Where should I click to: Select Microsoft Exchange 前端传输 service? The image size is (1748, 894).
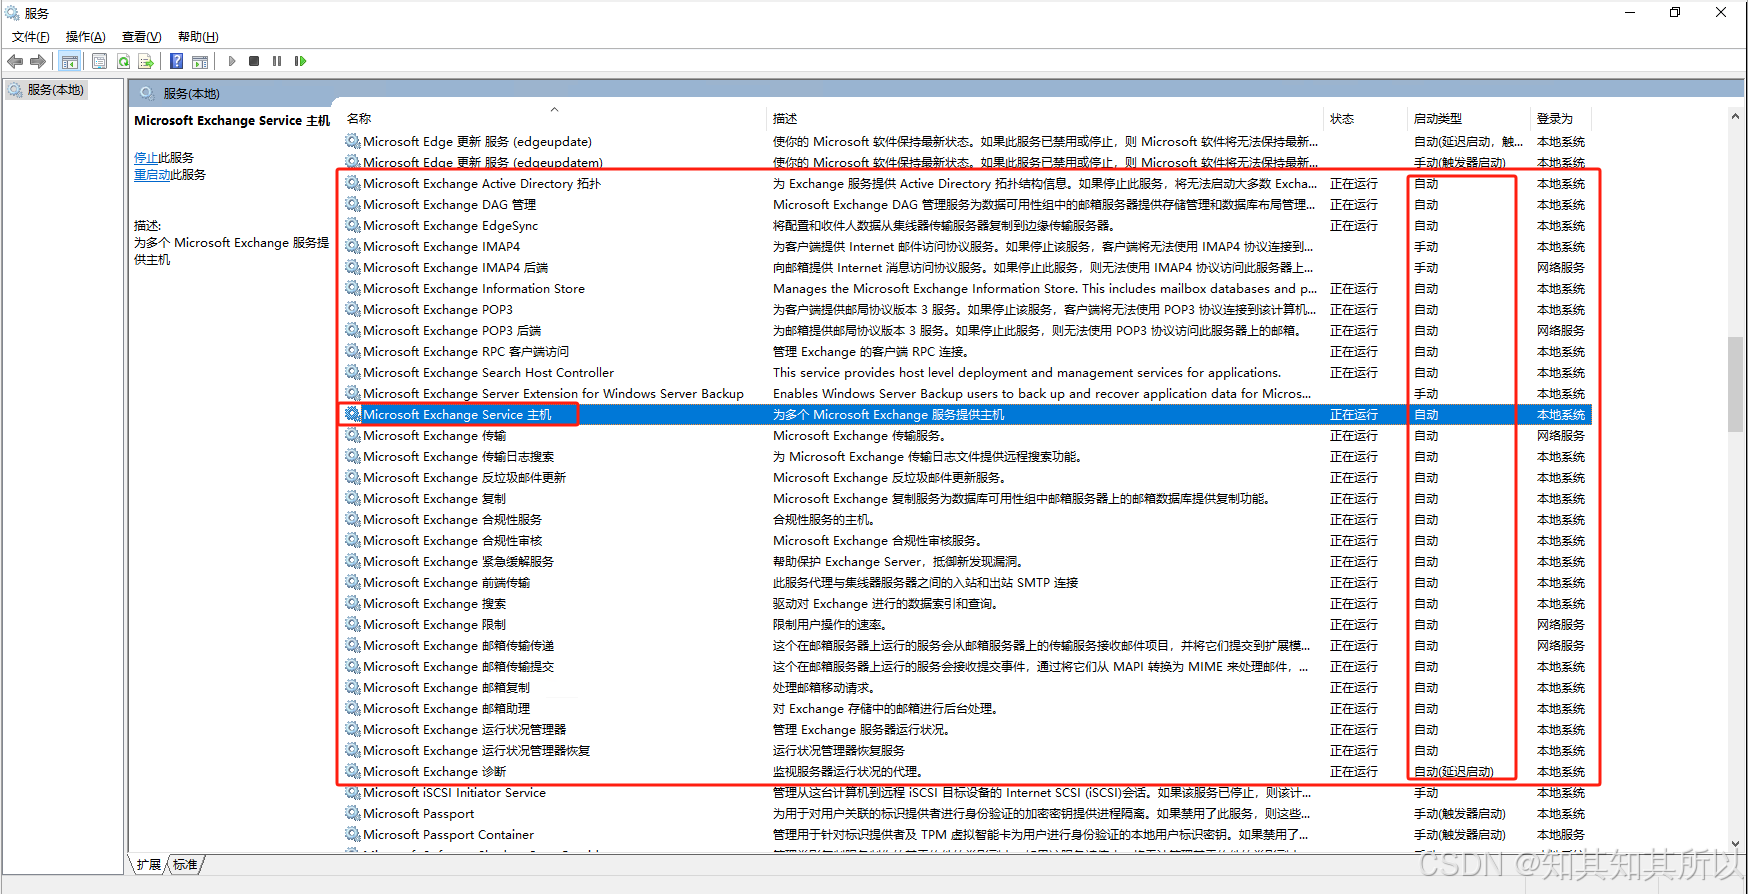coord(446,582)
